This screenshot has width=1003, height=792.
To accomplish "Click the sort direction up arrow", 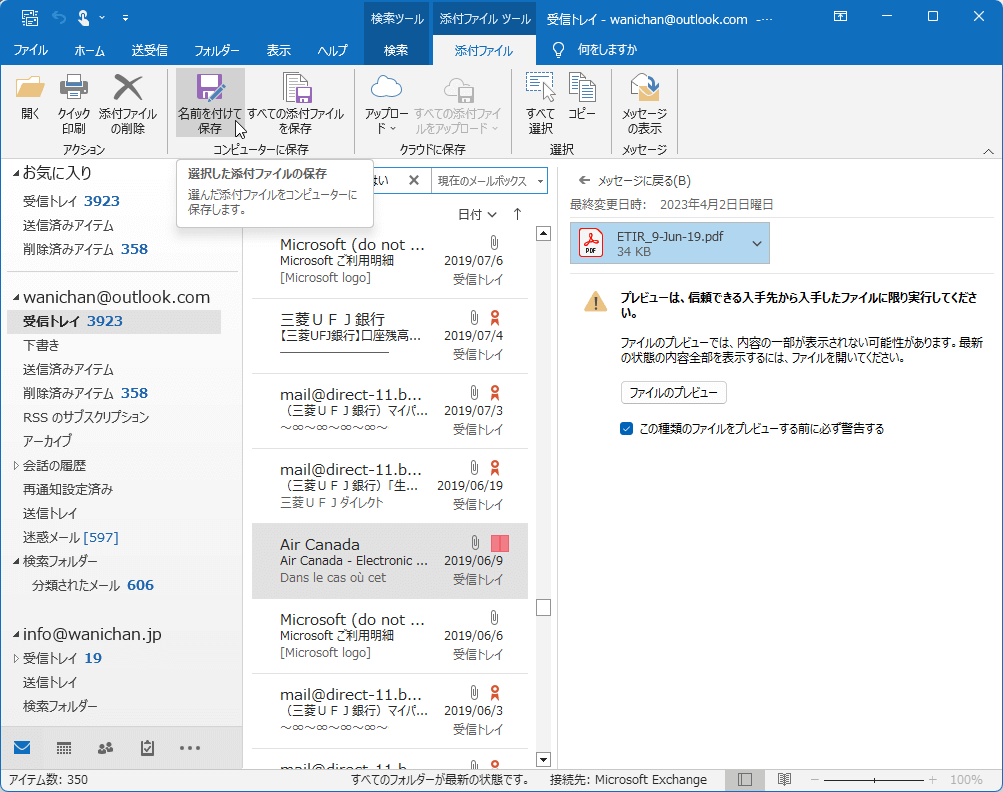I will pos(517,214).
